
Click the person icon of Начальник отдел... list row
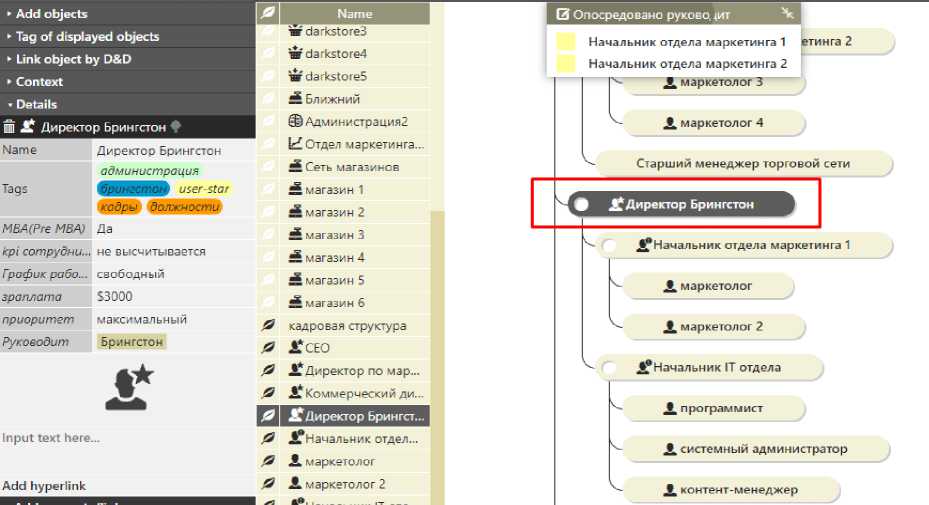point(295,438)
